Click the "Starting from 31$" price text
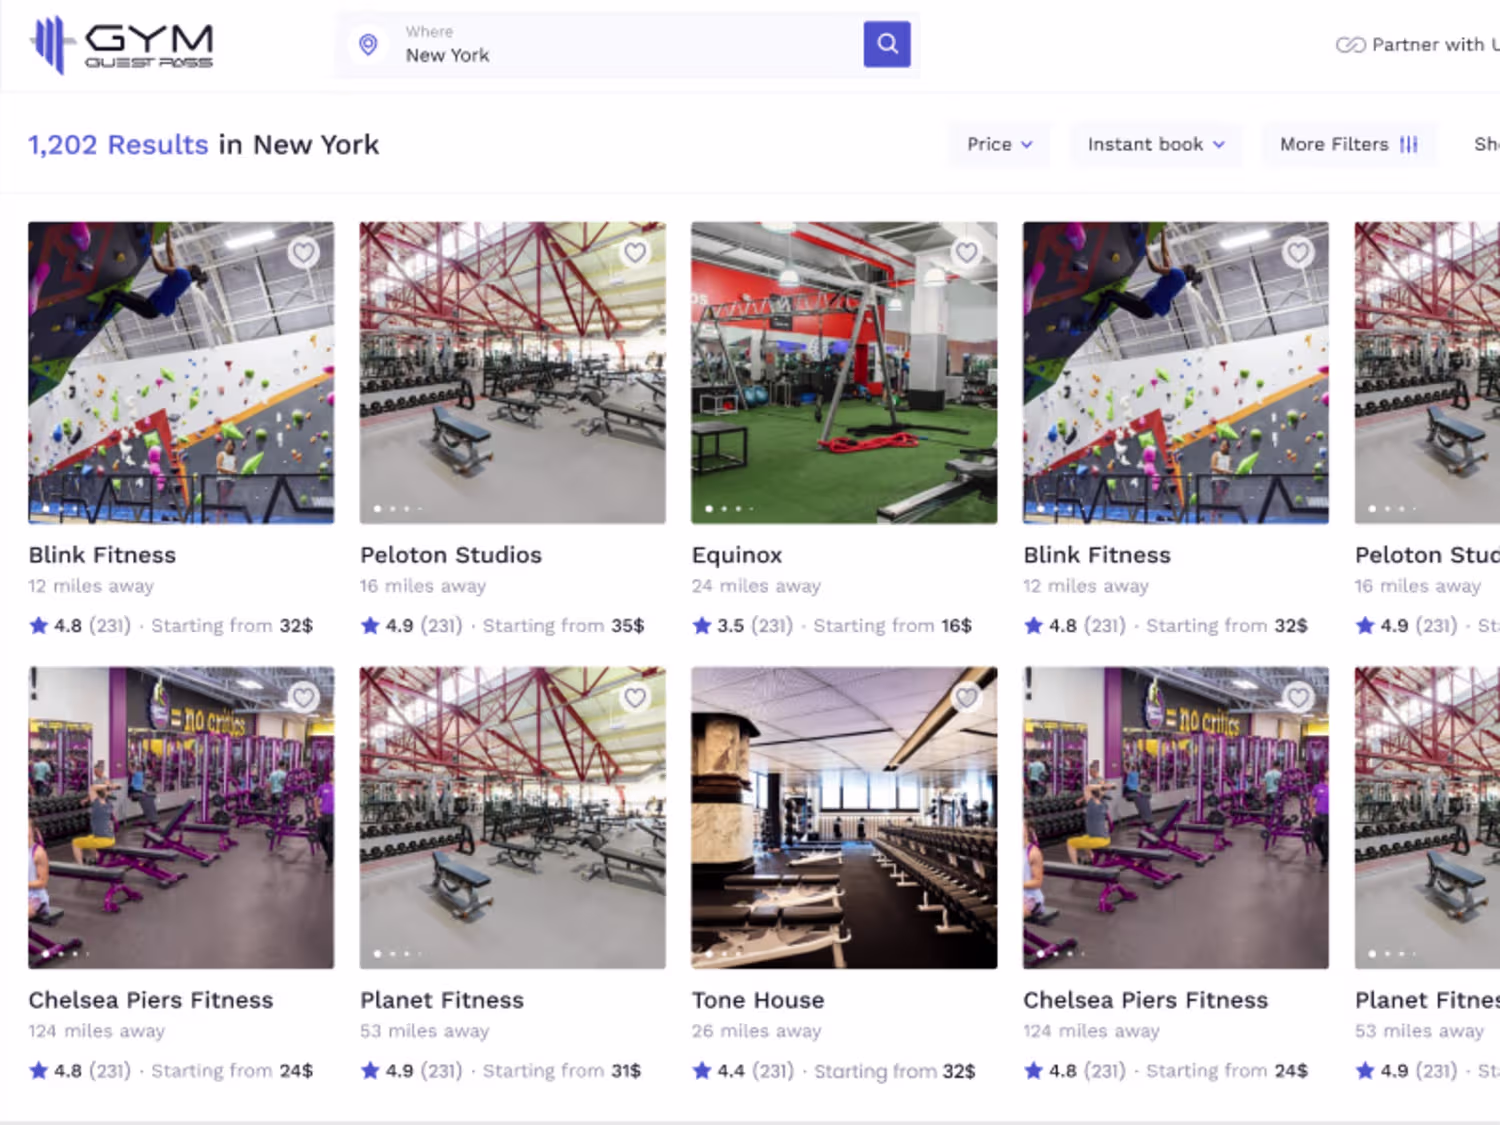Image resolution: width=1500 pixels, height=1125 pixels. (x=562, y=1071)
